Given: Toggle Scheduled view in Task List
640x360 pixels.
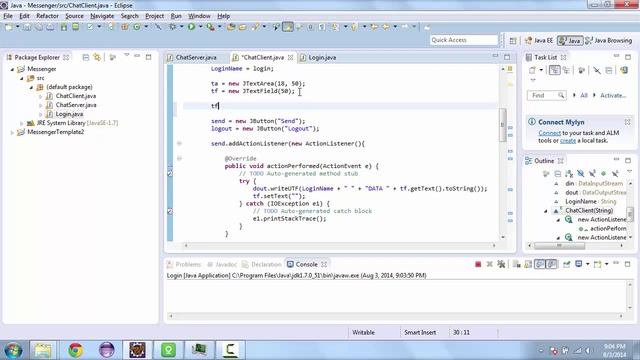Looking at the screenshot, I should 566,70.
